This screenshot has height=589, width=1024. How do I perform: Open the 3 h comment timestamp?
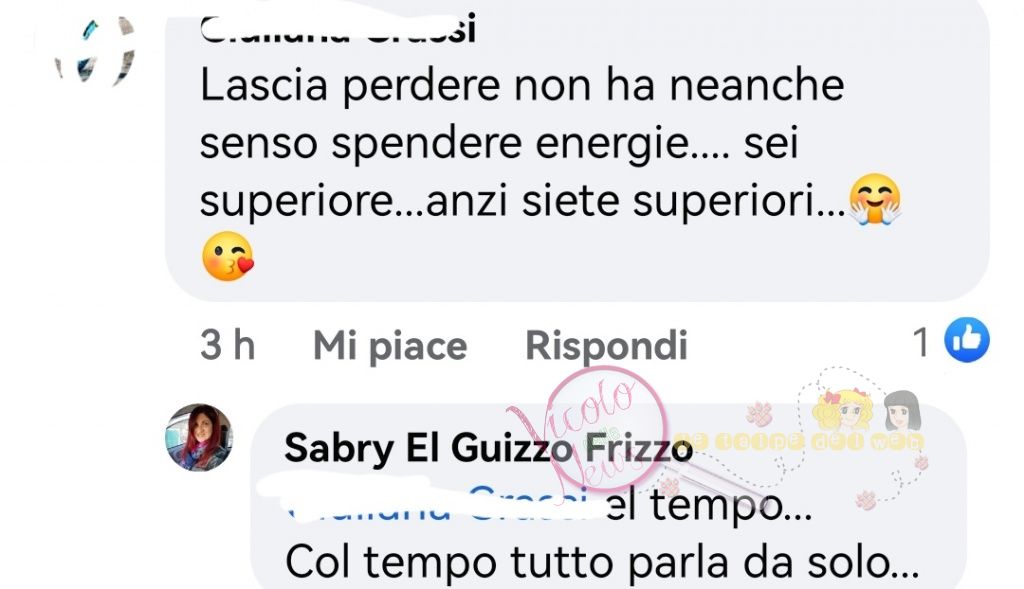pos(227,344)
